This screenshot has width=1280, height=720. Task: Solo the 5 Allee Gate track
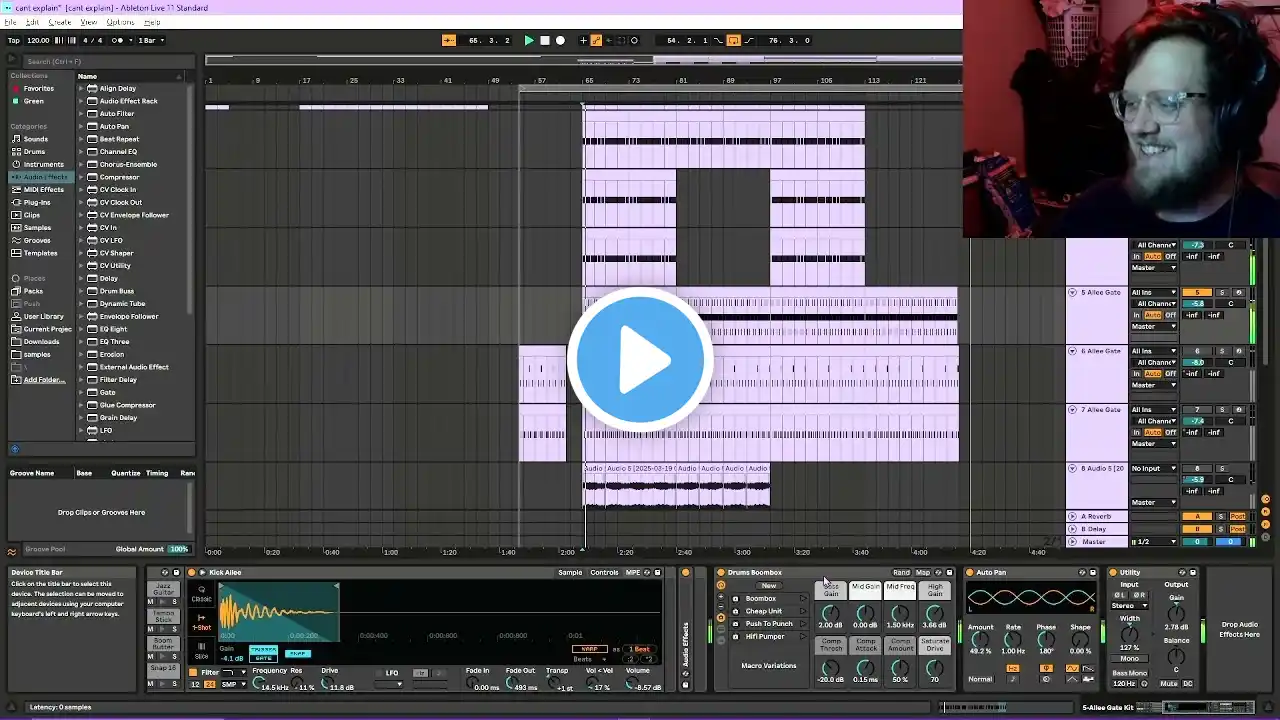tap(1221, 293)
